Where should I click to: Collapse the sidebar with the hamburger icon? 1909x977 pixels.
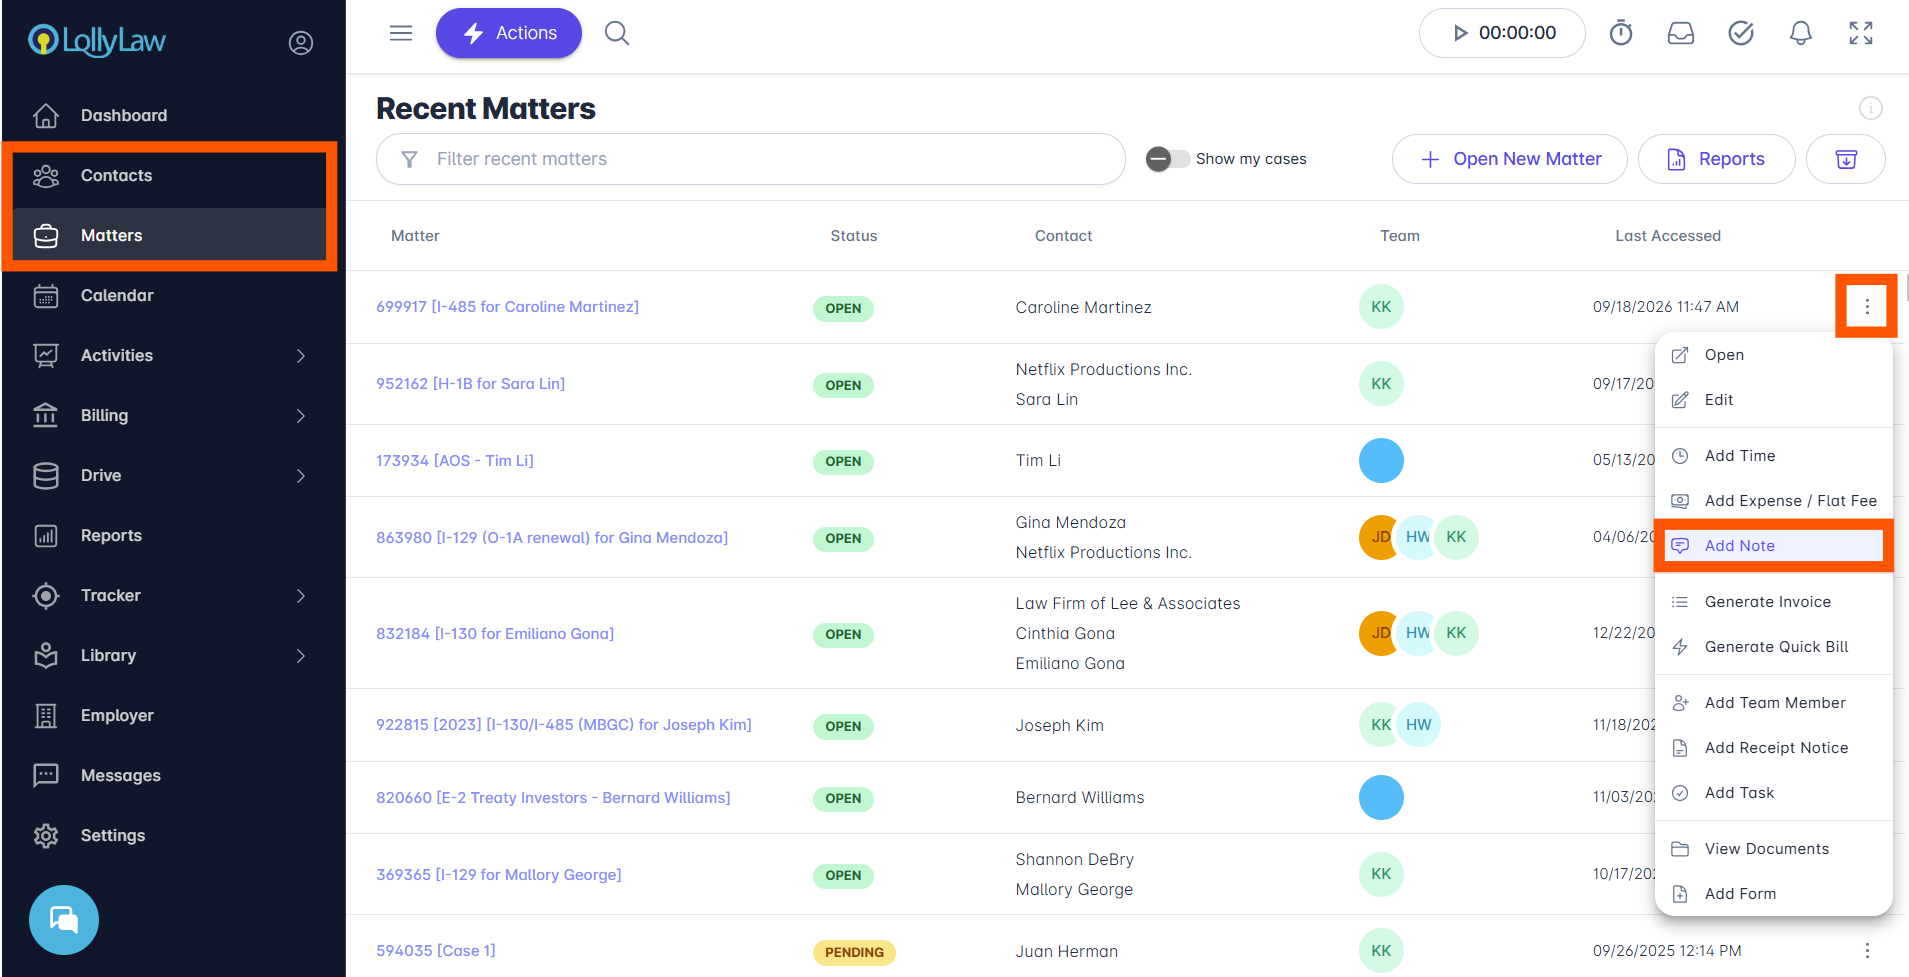401,33
